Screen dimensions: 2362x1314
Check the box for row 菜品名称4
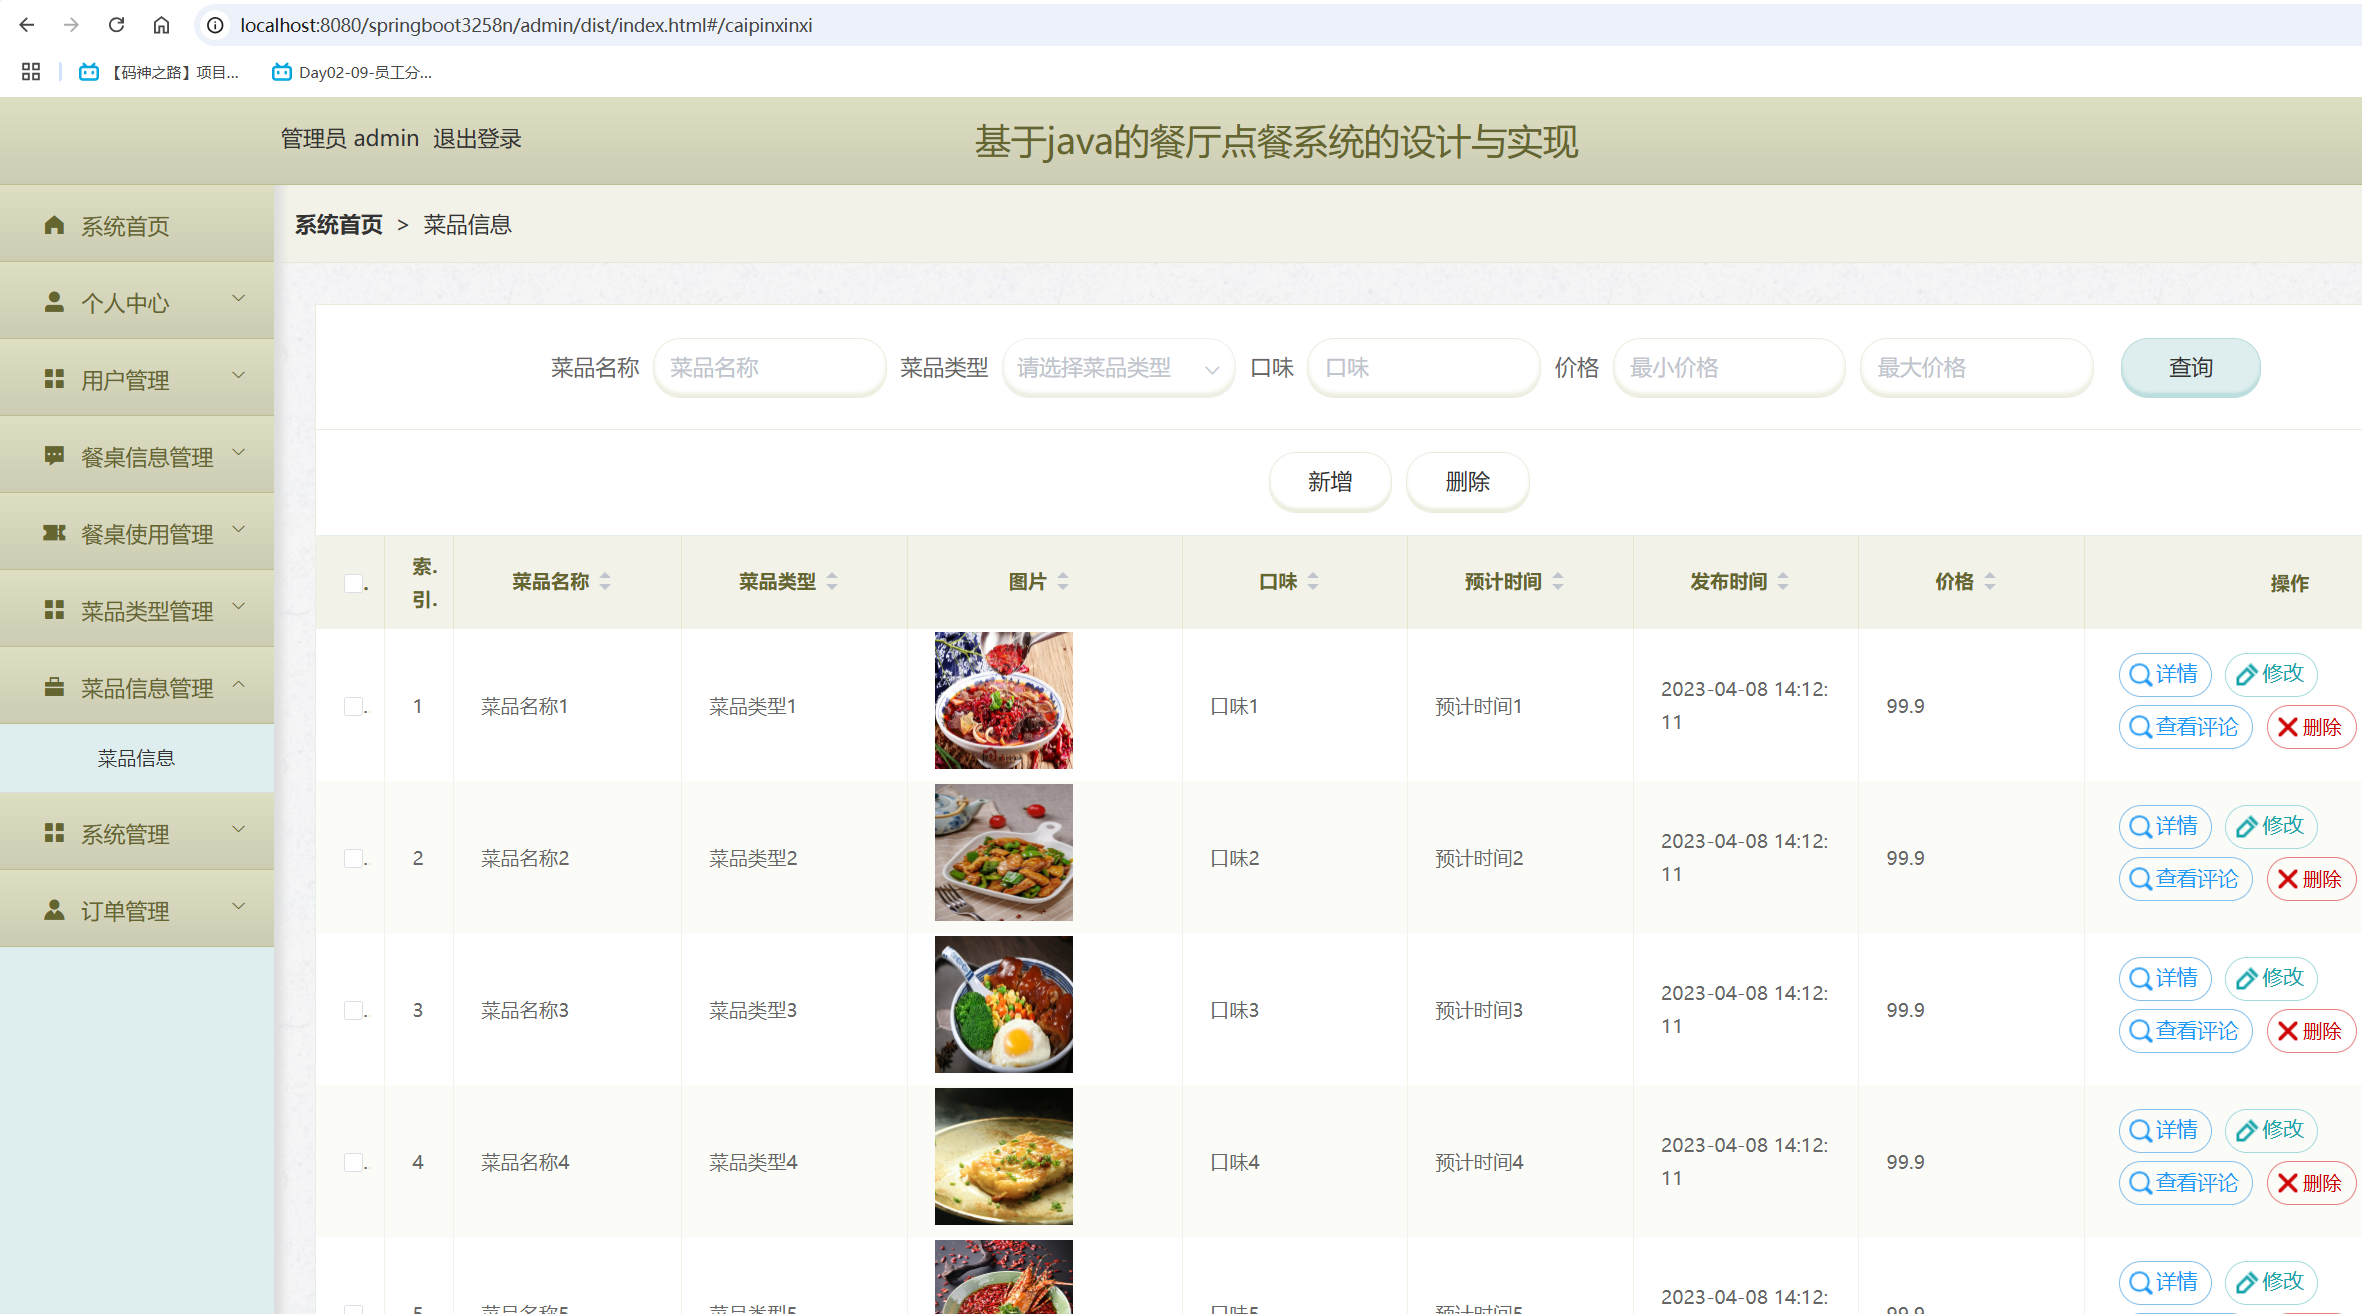pyautogui.click(x=353, y=1162)
